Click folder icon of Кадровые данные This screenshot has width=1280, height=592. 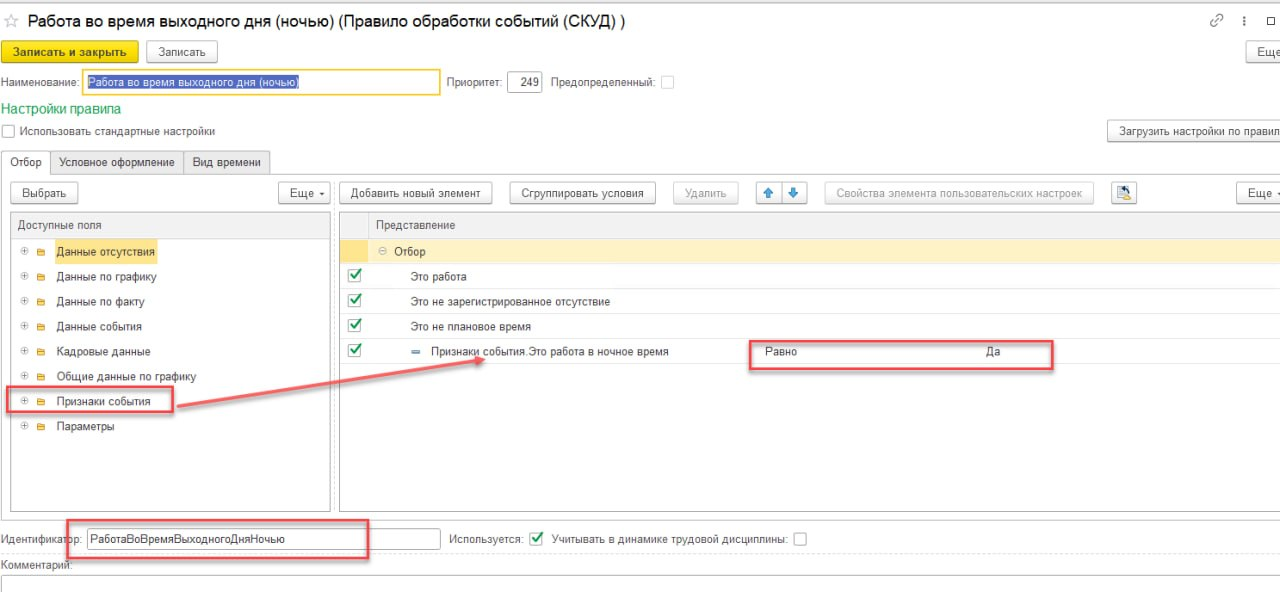point(41,352)
